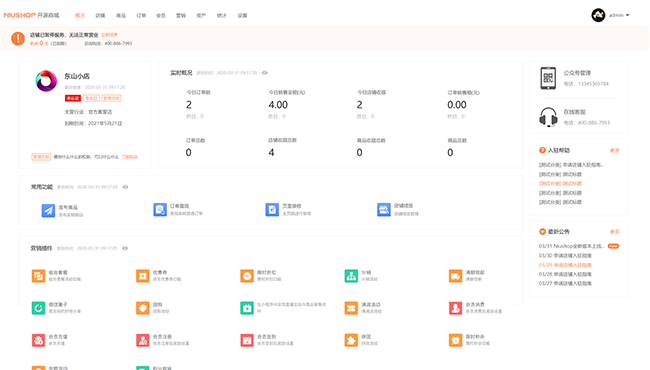The image size is (650, 370).
Task: Open the 营销 menu
Action: (181, 15)
